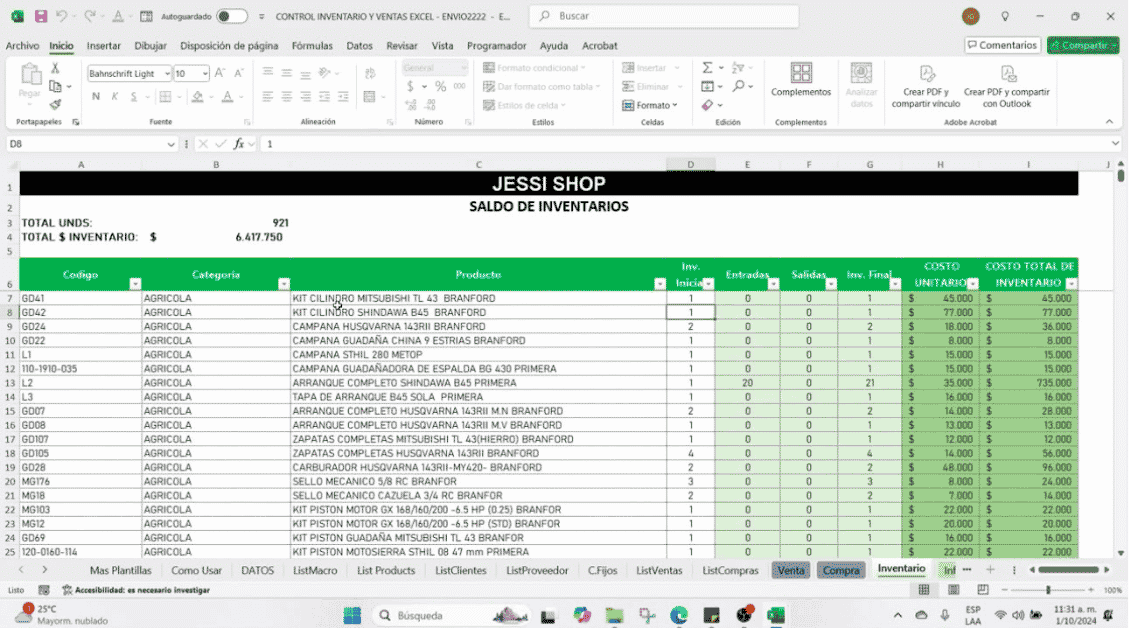Click the Center align icon

pyautogui.click(x=287, y=97)
